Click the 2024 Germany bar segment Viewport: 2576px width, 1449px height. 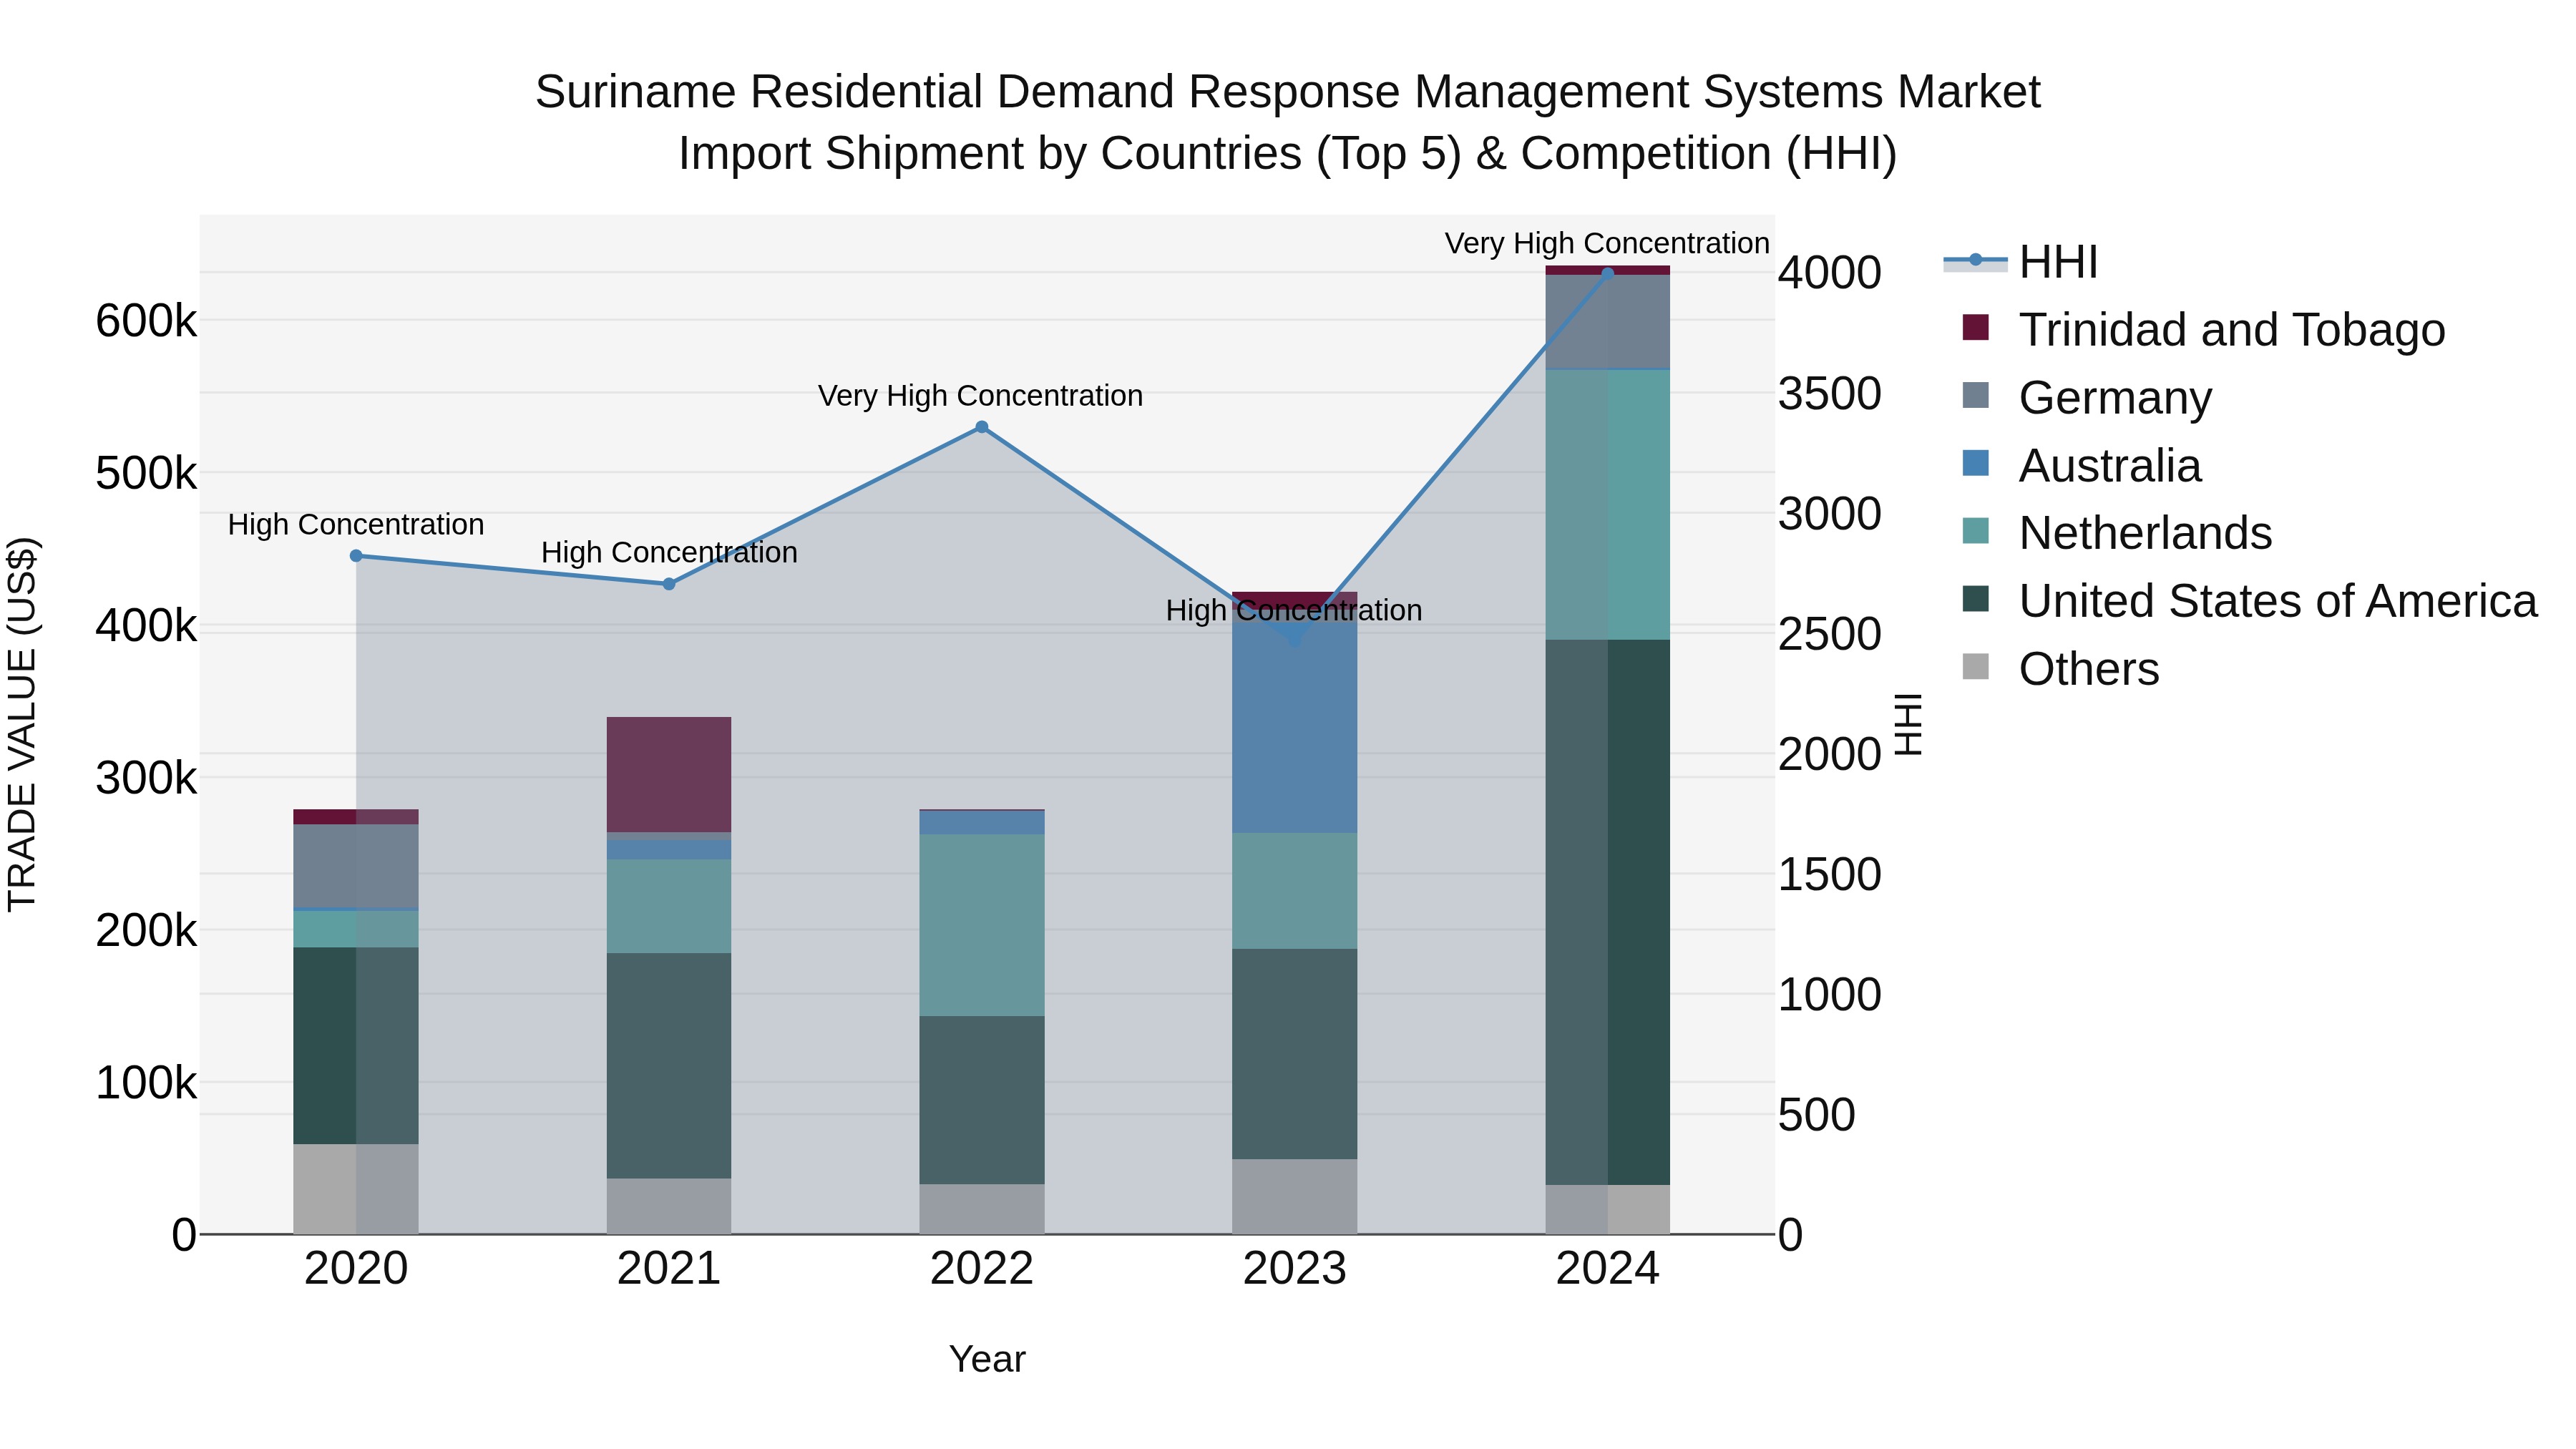1608,322
